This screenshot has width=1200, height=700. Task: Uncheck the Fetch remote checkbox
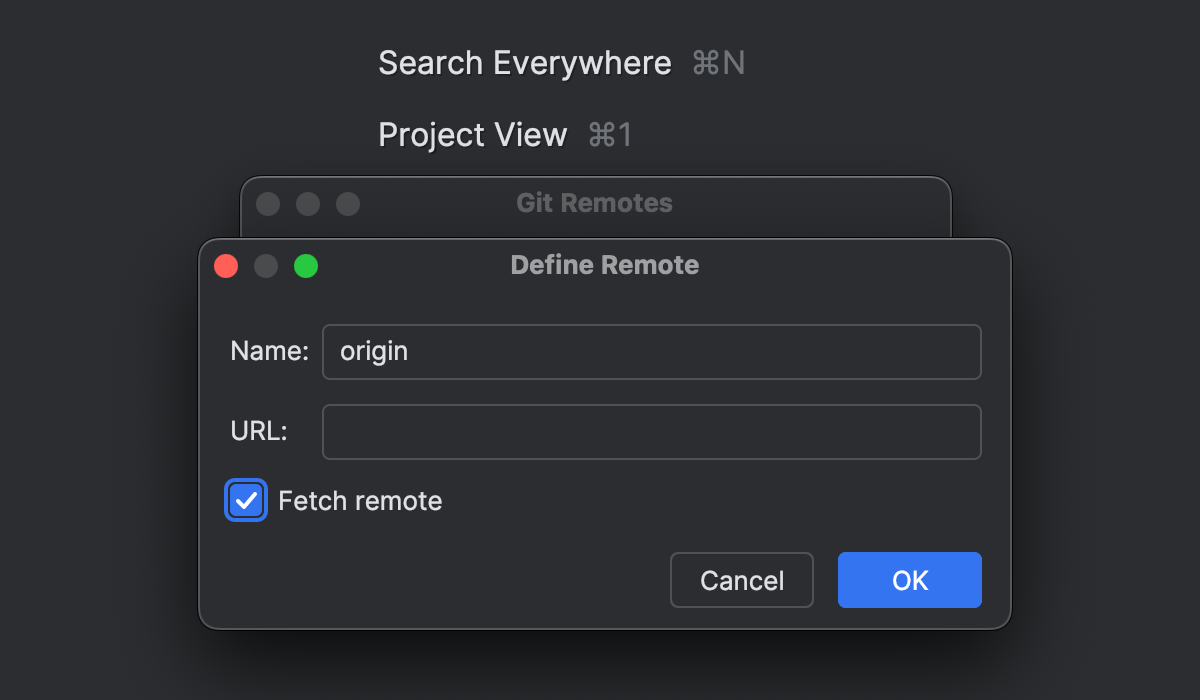tap(246, 501)
